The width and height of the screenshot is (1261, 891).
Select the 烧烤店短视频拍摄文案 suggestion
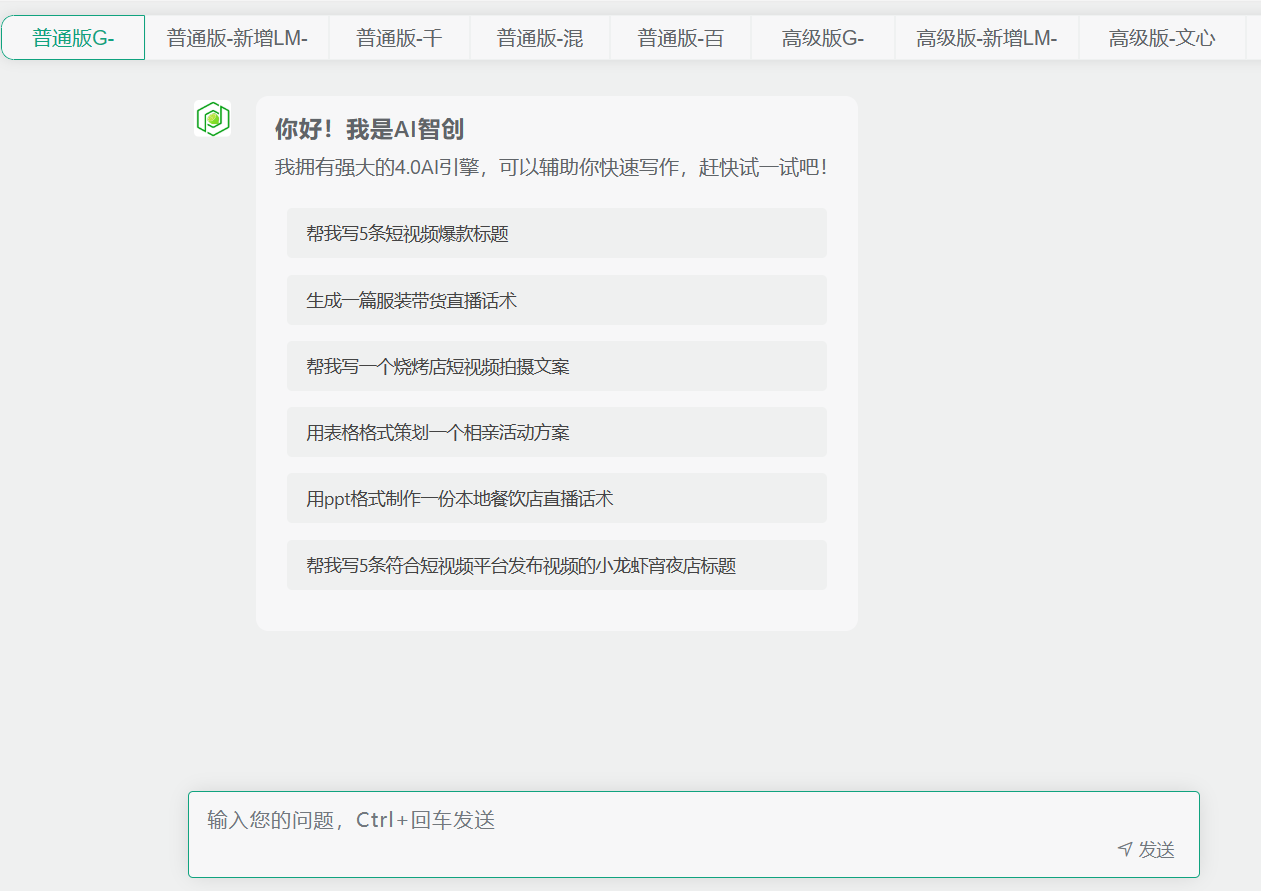click(x=556, y=366)
